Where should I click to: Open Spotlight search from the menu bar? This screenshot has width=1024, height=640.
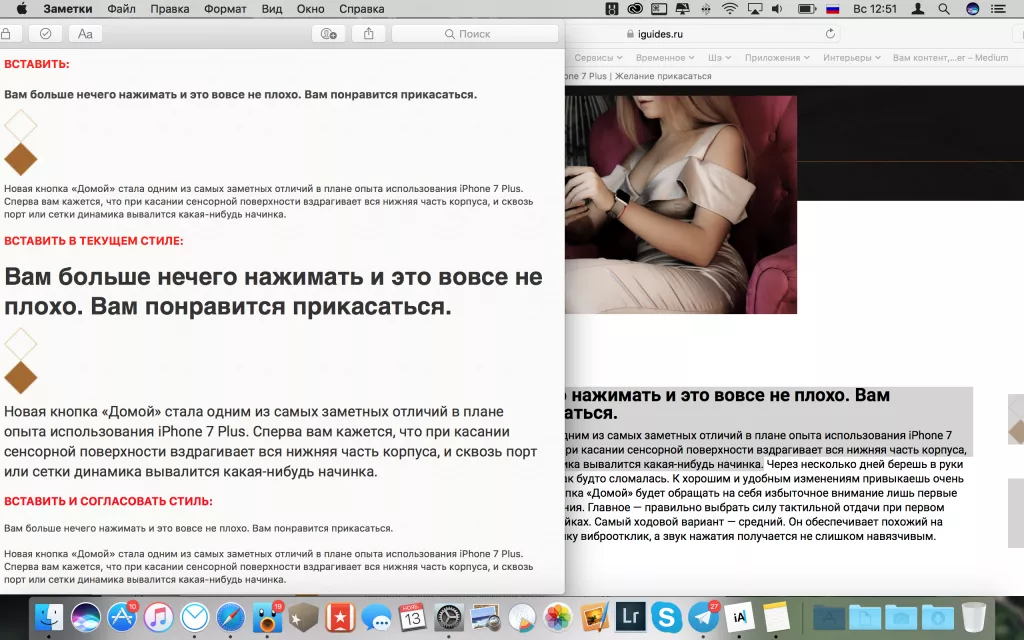[x=943, y=9]
